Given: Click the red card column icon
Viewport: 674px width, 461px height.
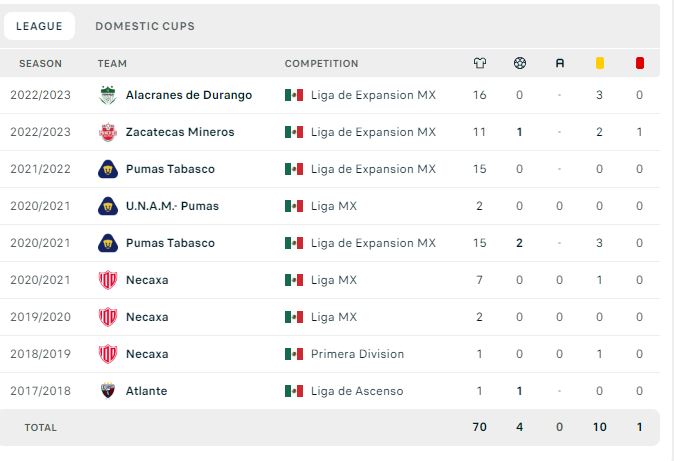Looking at the screenshot, I should tap(640, 63).
